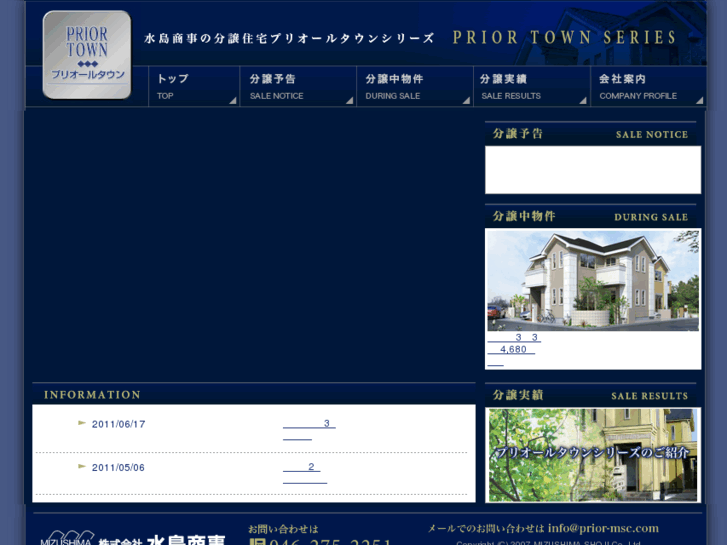
Task: Click the corner arrow on SALE RESULTS menu
Action: point(584,100)
